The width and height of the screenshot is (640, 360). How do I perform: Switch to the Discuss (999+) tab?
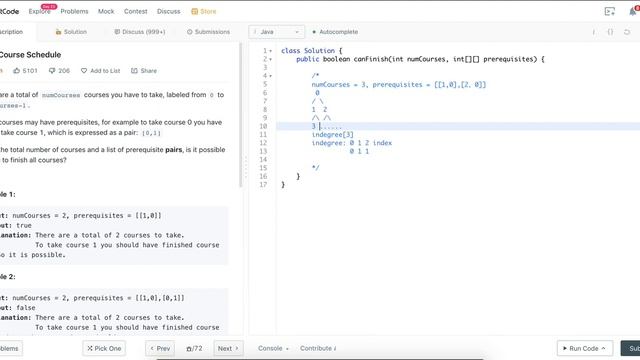coord(140,32)
